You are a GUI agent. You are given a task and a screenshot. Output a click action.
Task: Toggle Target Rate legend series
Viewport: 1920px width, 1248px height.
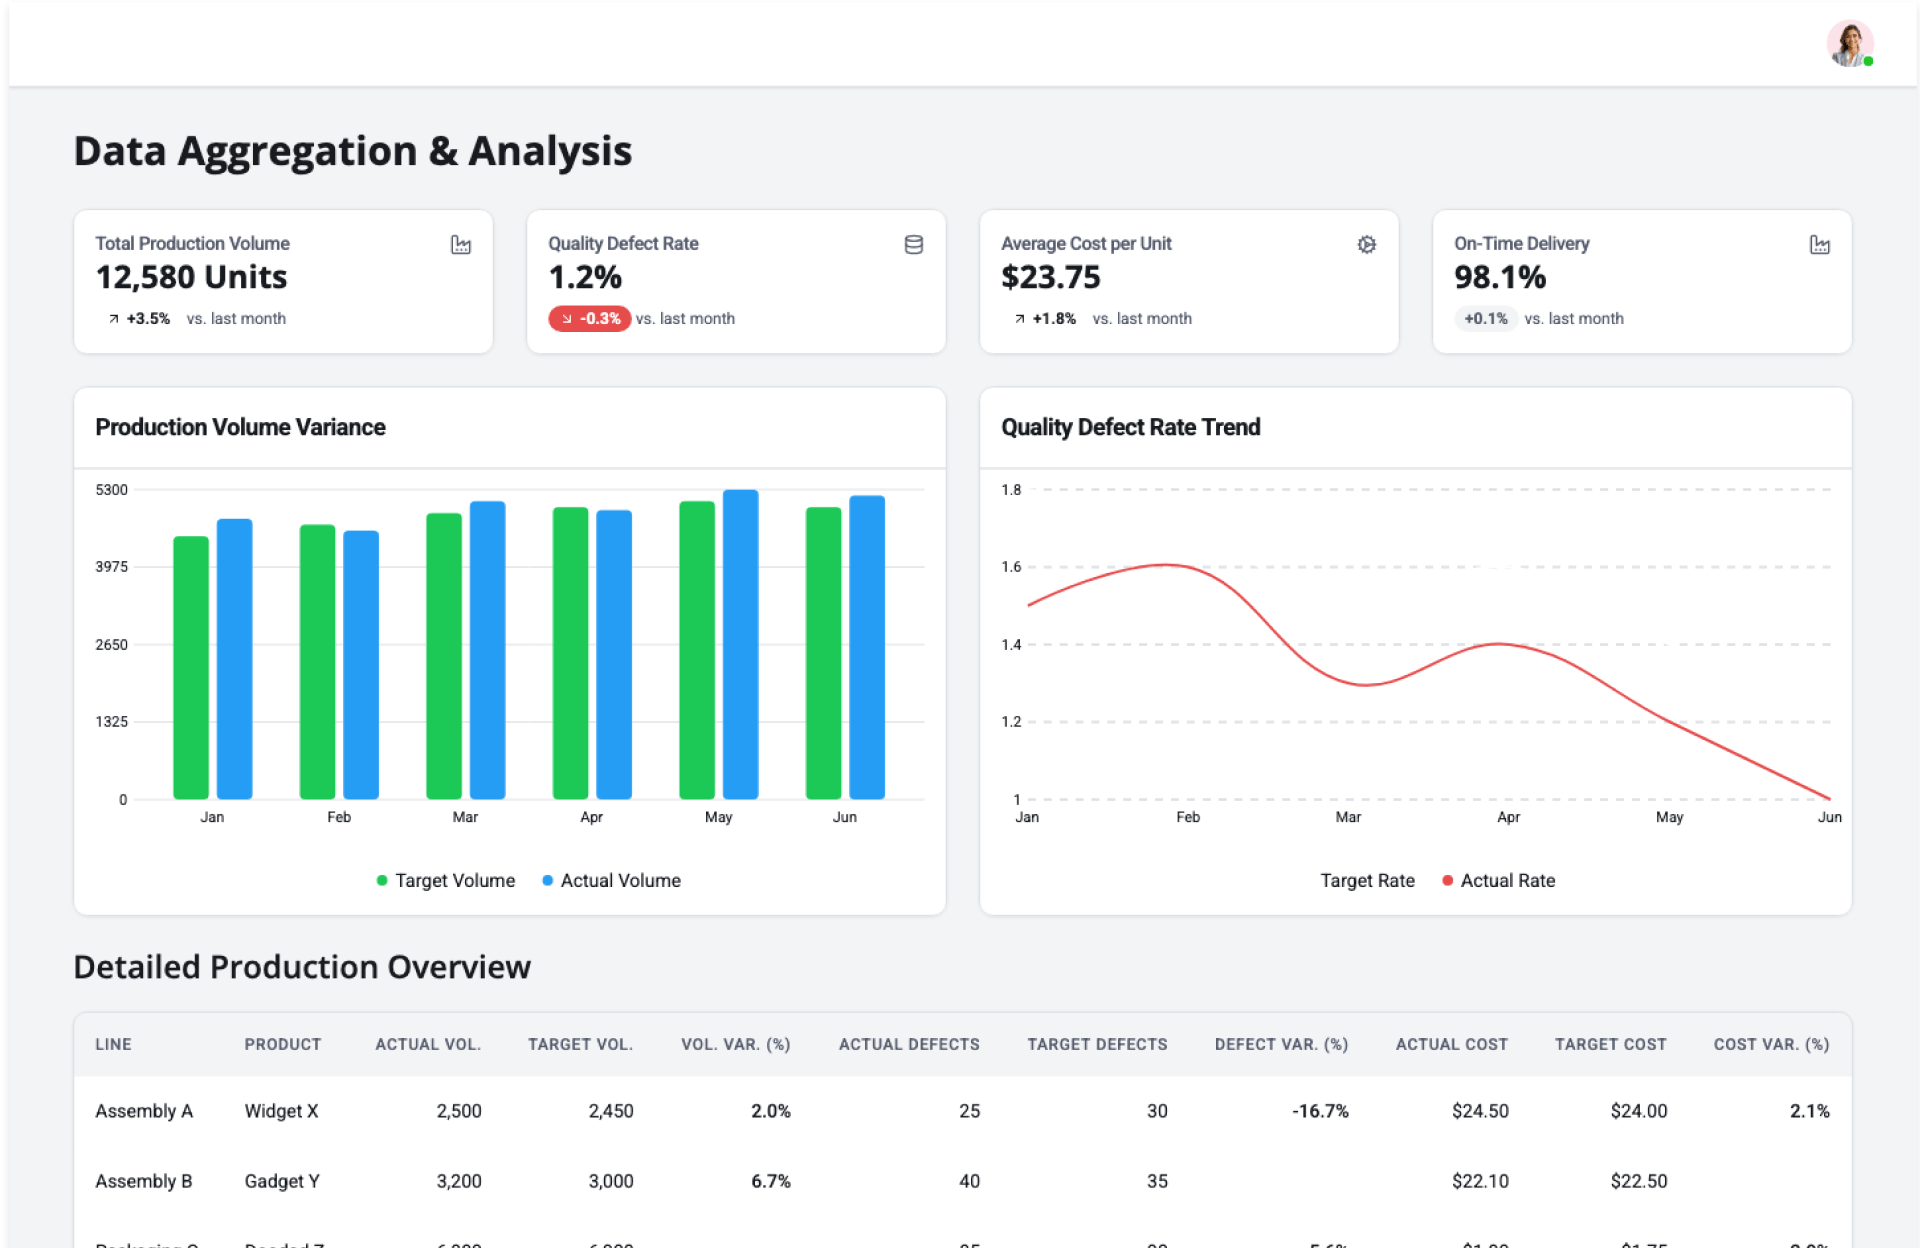click(1366, 881)
